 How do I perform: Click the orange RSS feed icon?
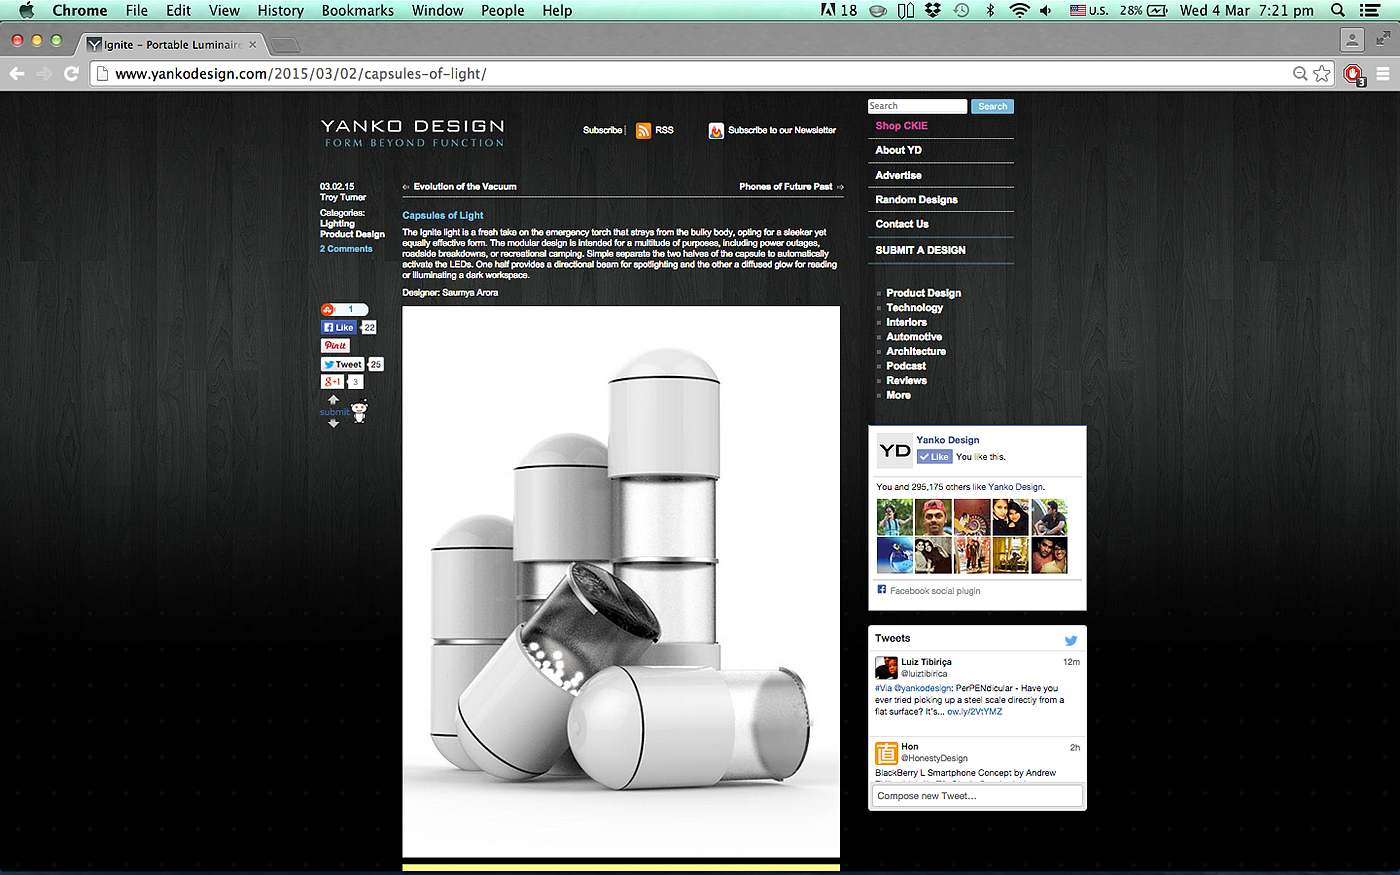coord(643,131)
